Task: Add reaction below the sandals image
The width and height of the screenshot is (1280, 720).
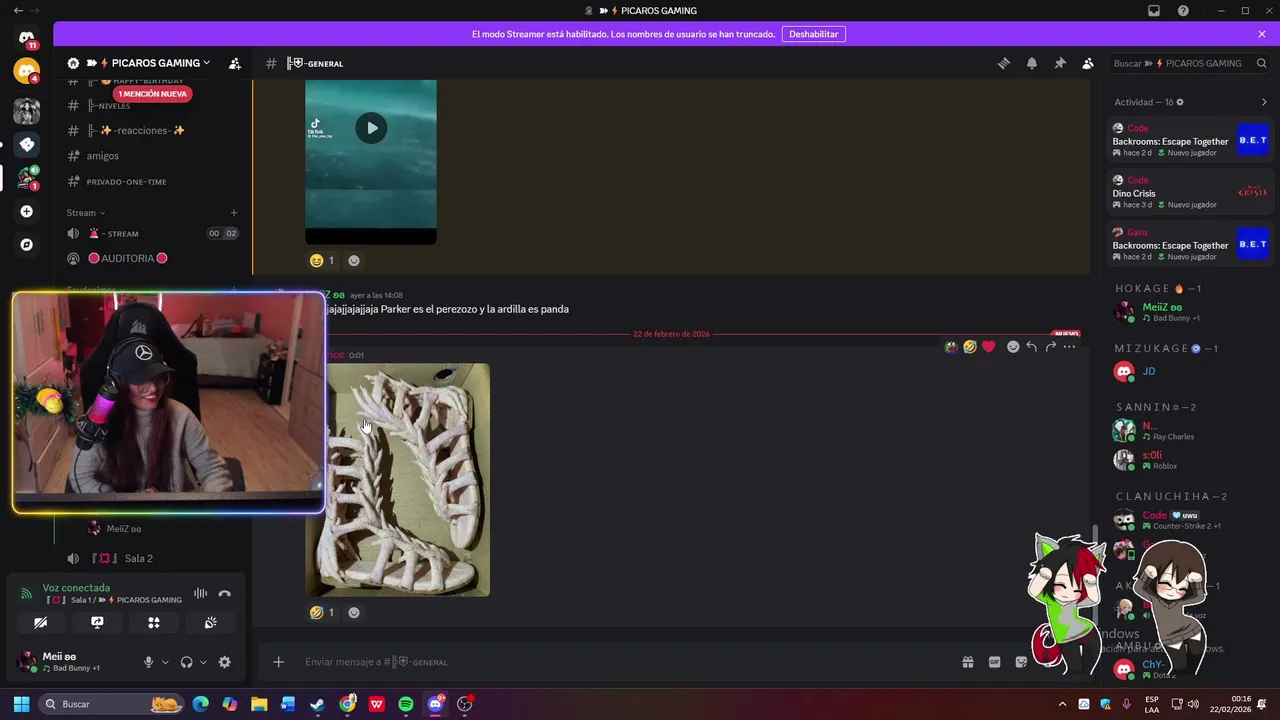Action: click(354, 612)
